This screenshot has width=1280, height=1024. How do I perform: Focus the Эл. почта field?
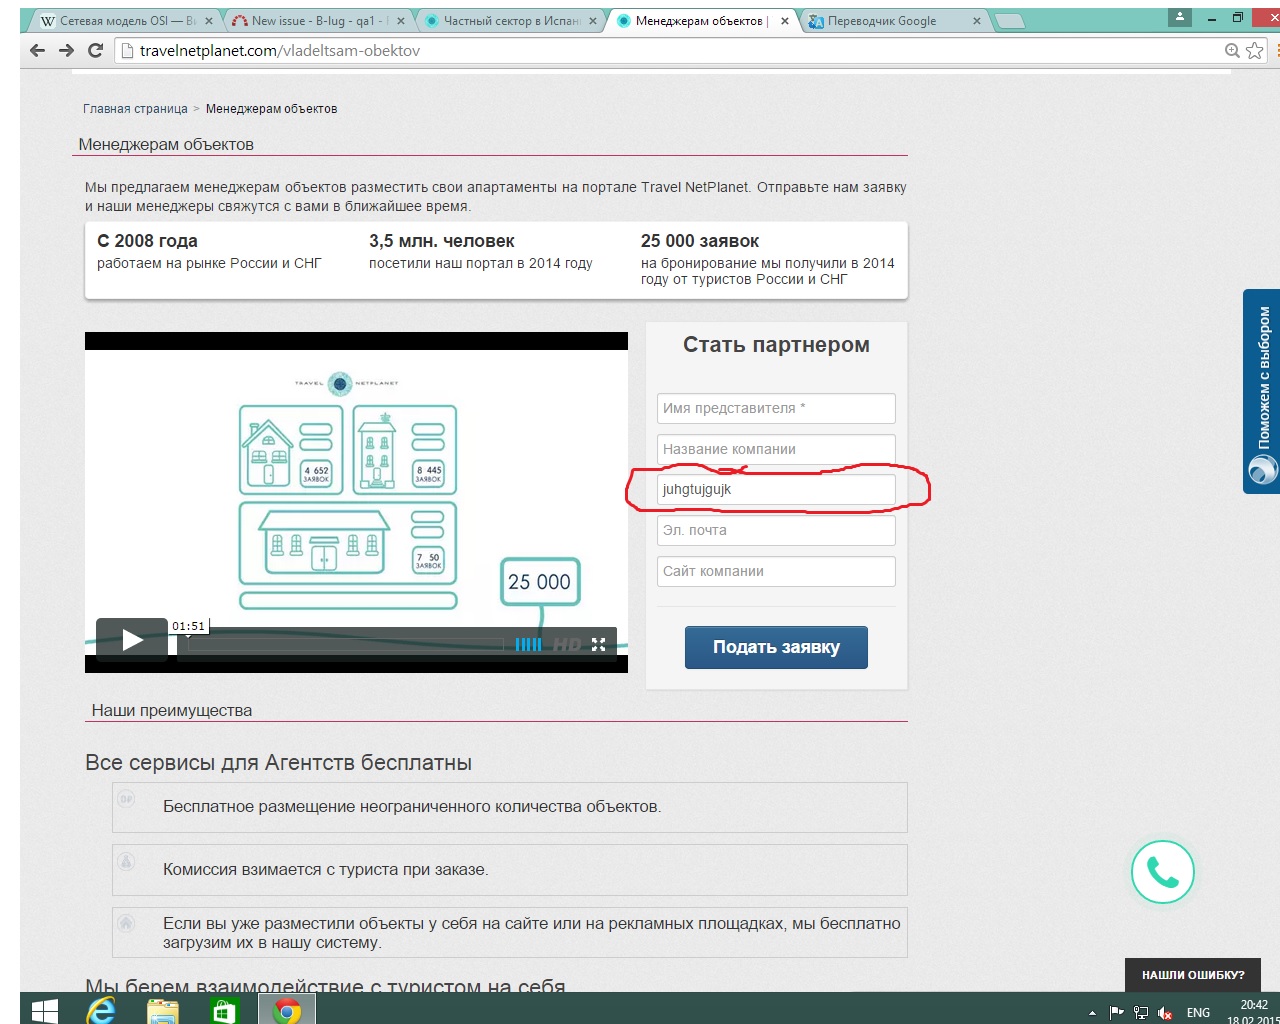point(776,530)
